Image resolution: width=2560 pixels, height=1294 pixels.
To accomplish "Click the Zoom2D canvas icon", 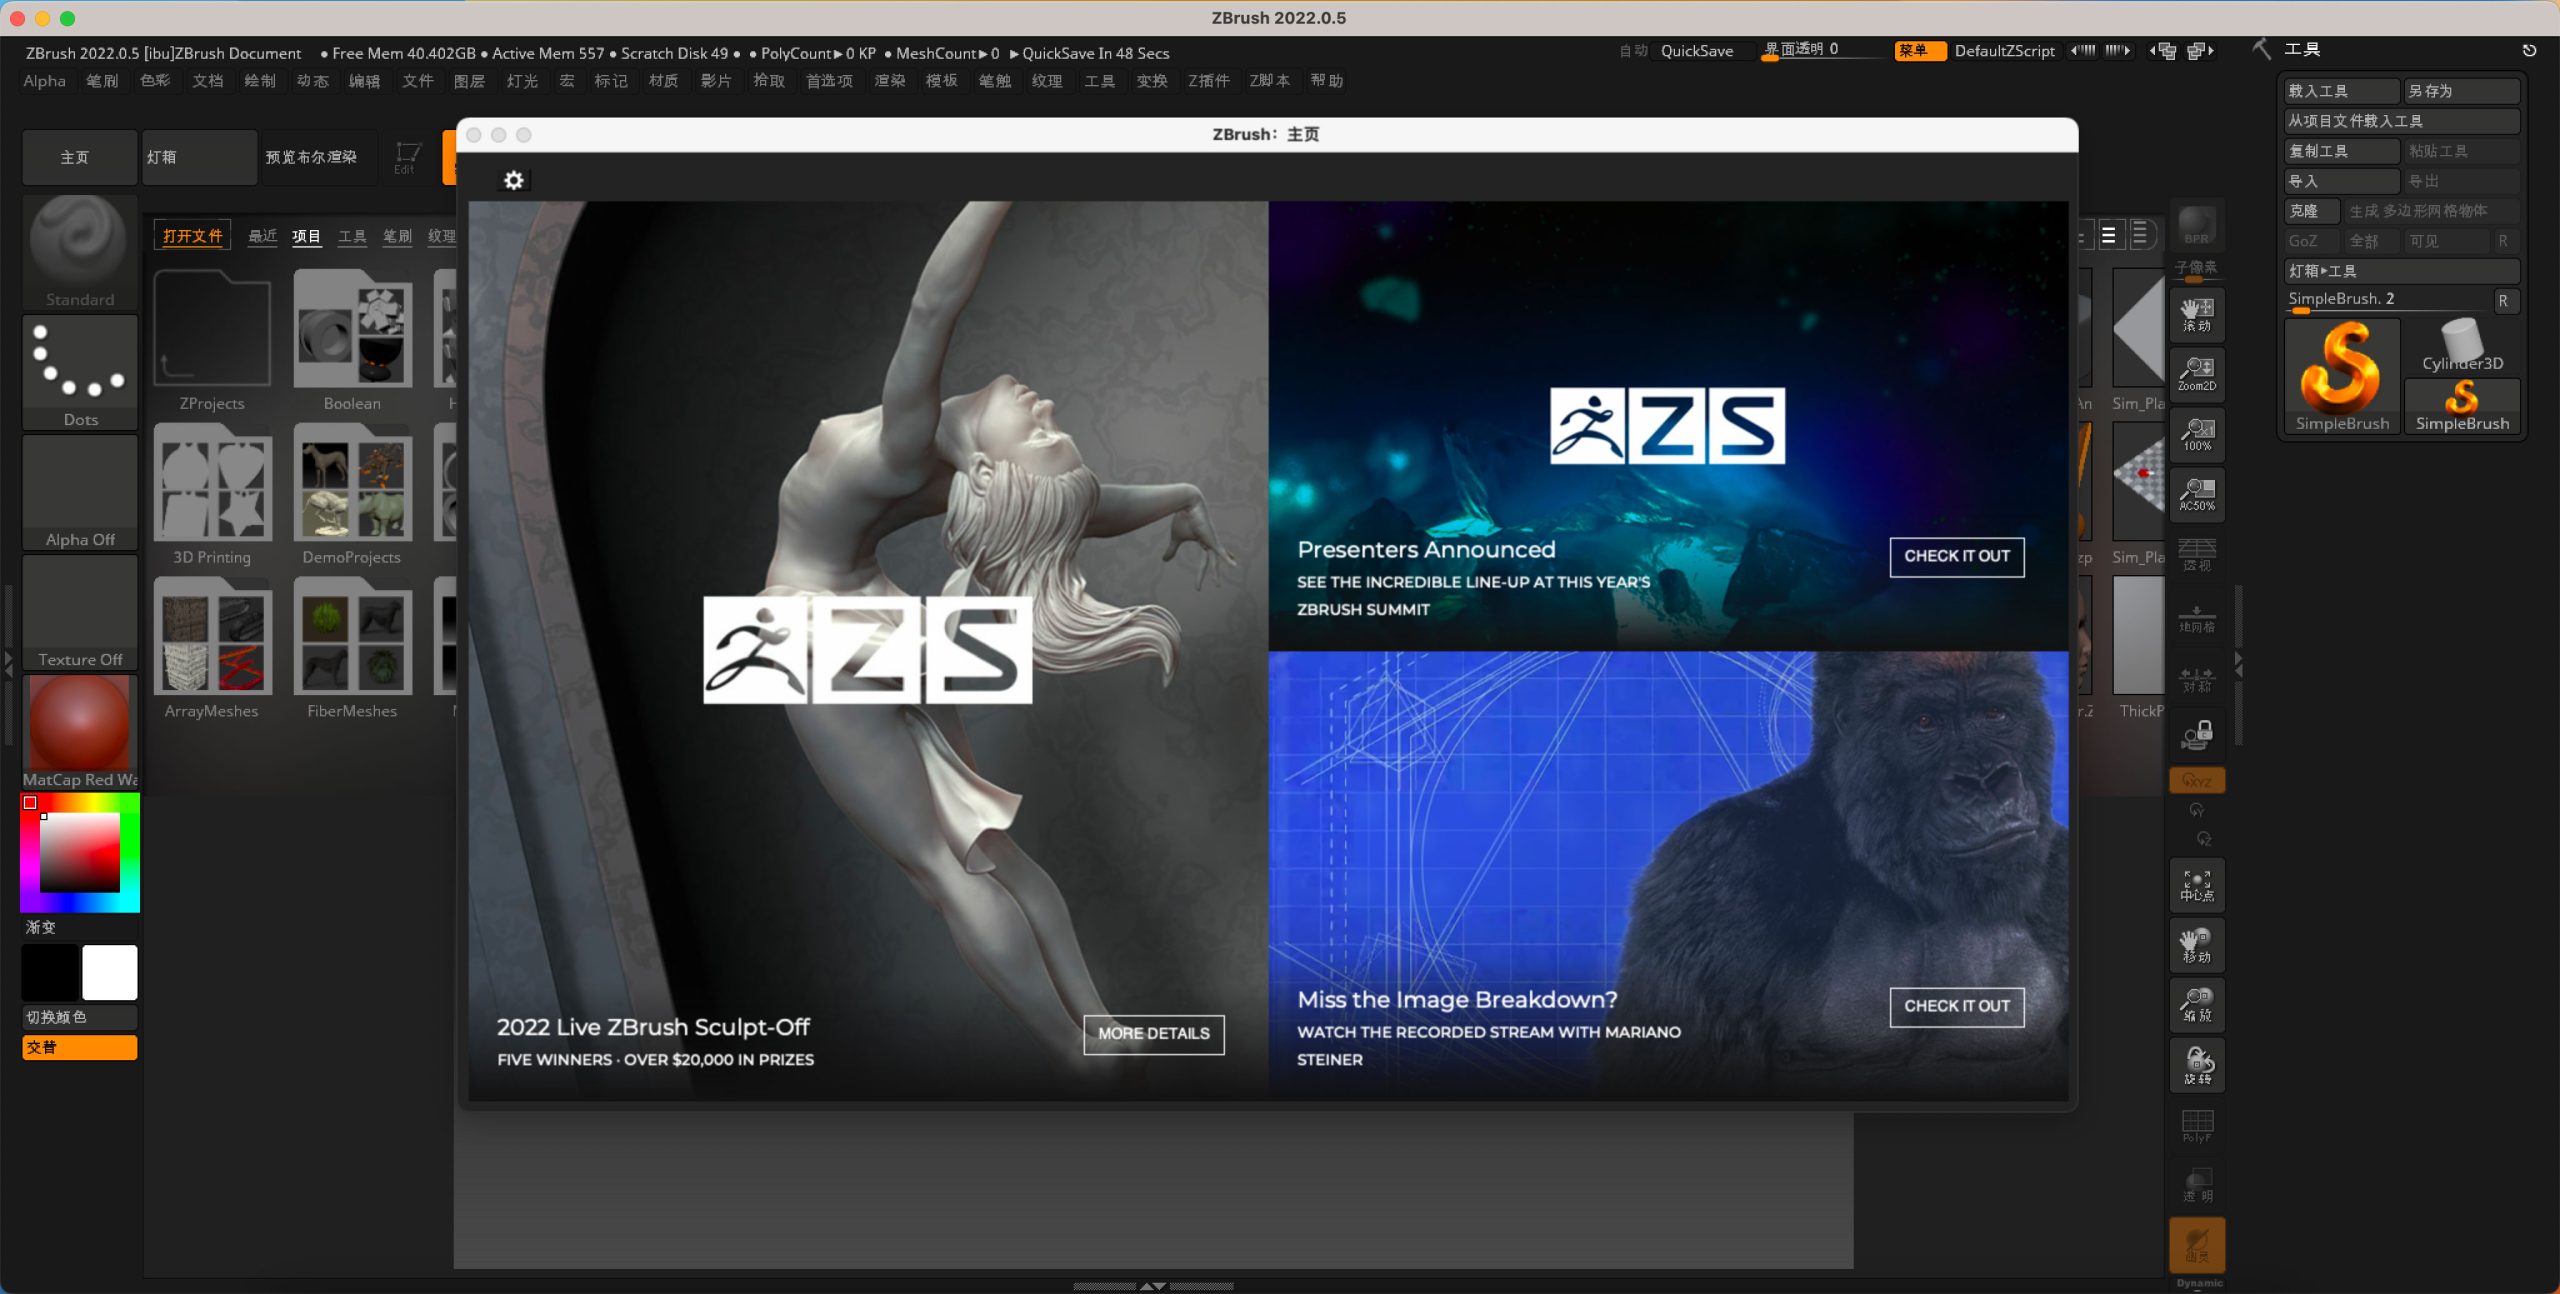I will point(2196,373).
